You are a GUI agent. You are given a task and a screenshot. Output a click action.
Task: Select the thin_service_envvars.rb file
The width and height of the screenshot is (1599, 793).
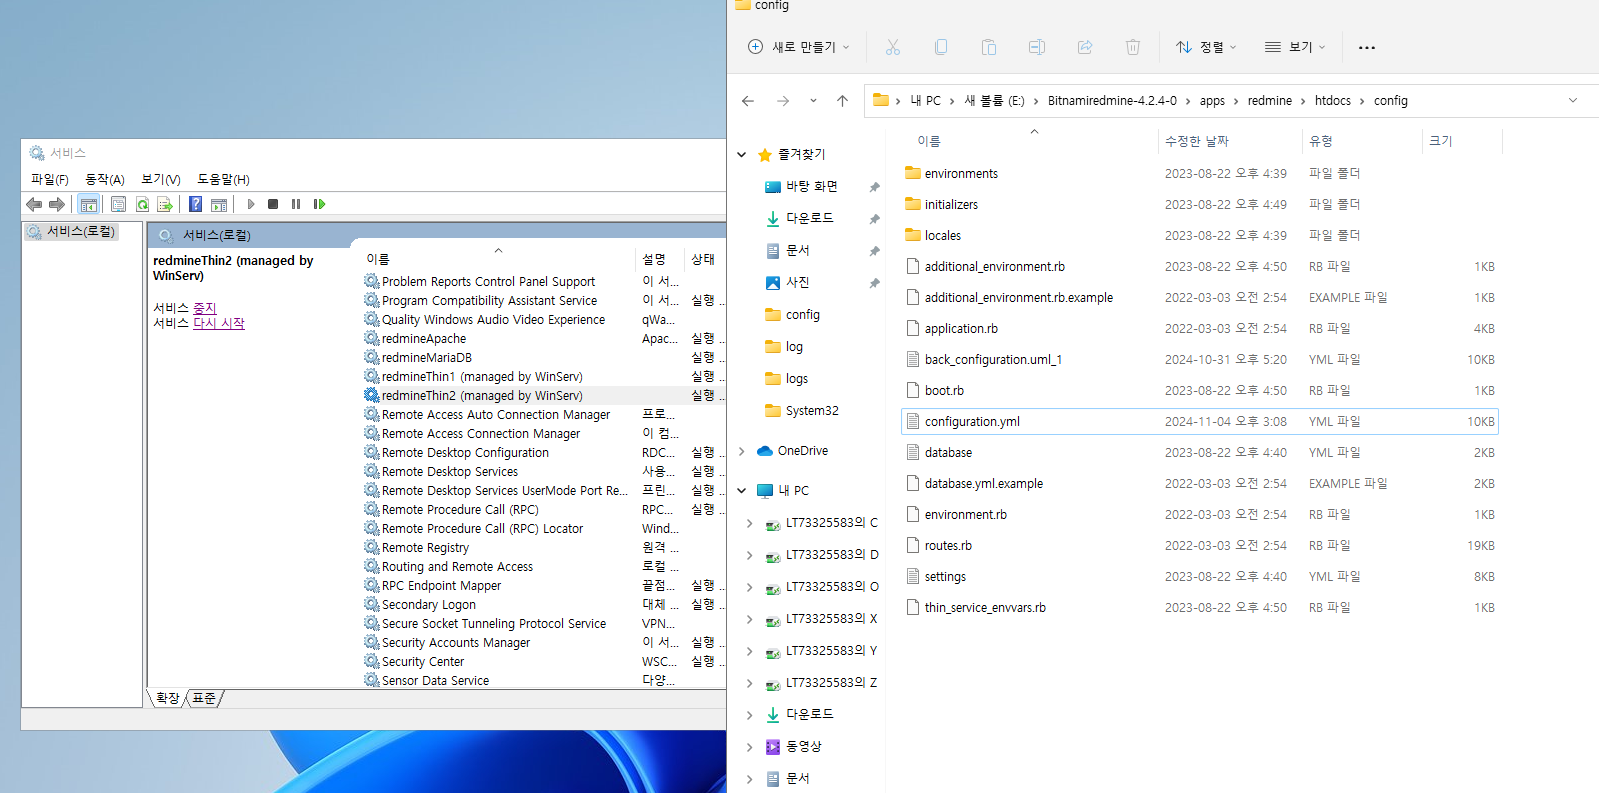(x=1200, y=607)
